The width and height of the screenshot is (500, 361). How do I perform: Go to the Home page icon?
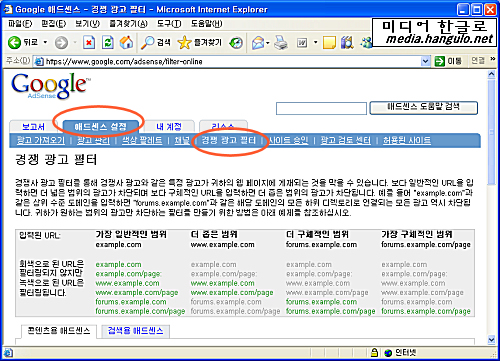coord(126,42)
